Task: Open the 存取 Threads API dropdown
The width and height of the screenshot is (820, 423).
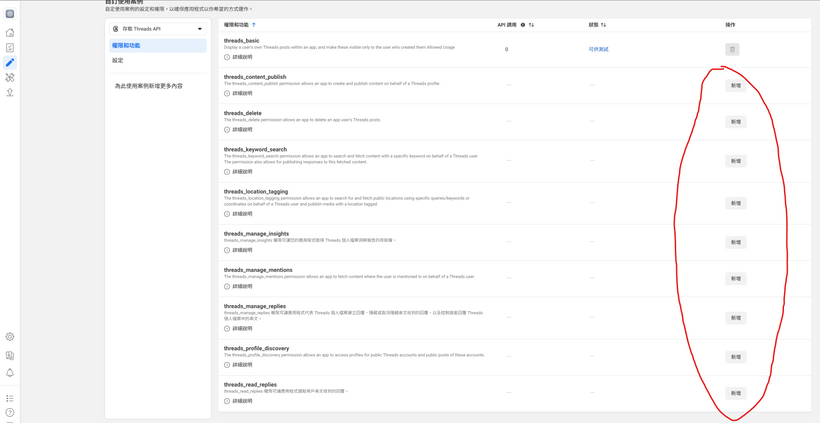Action: [158, 29]
